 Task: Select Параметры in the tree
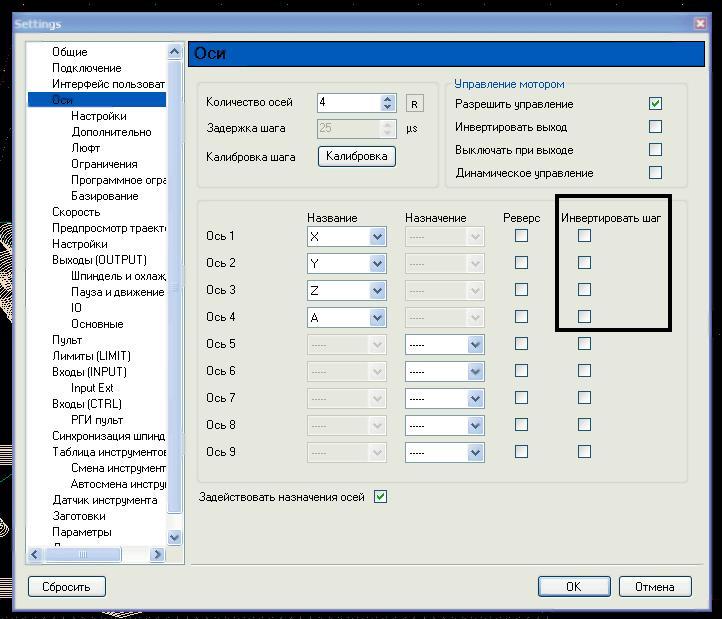82,532
